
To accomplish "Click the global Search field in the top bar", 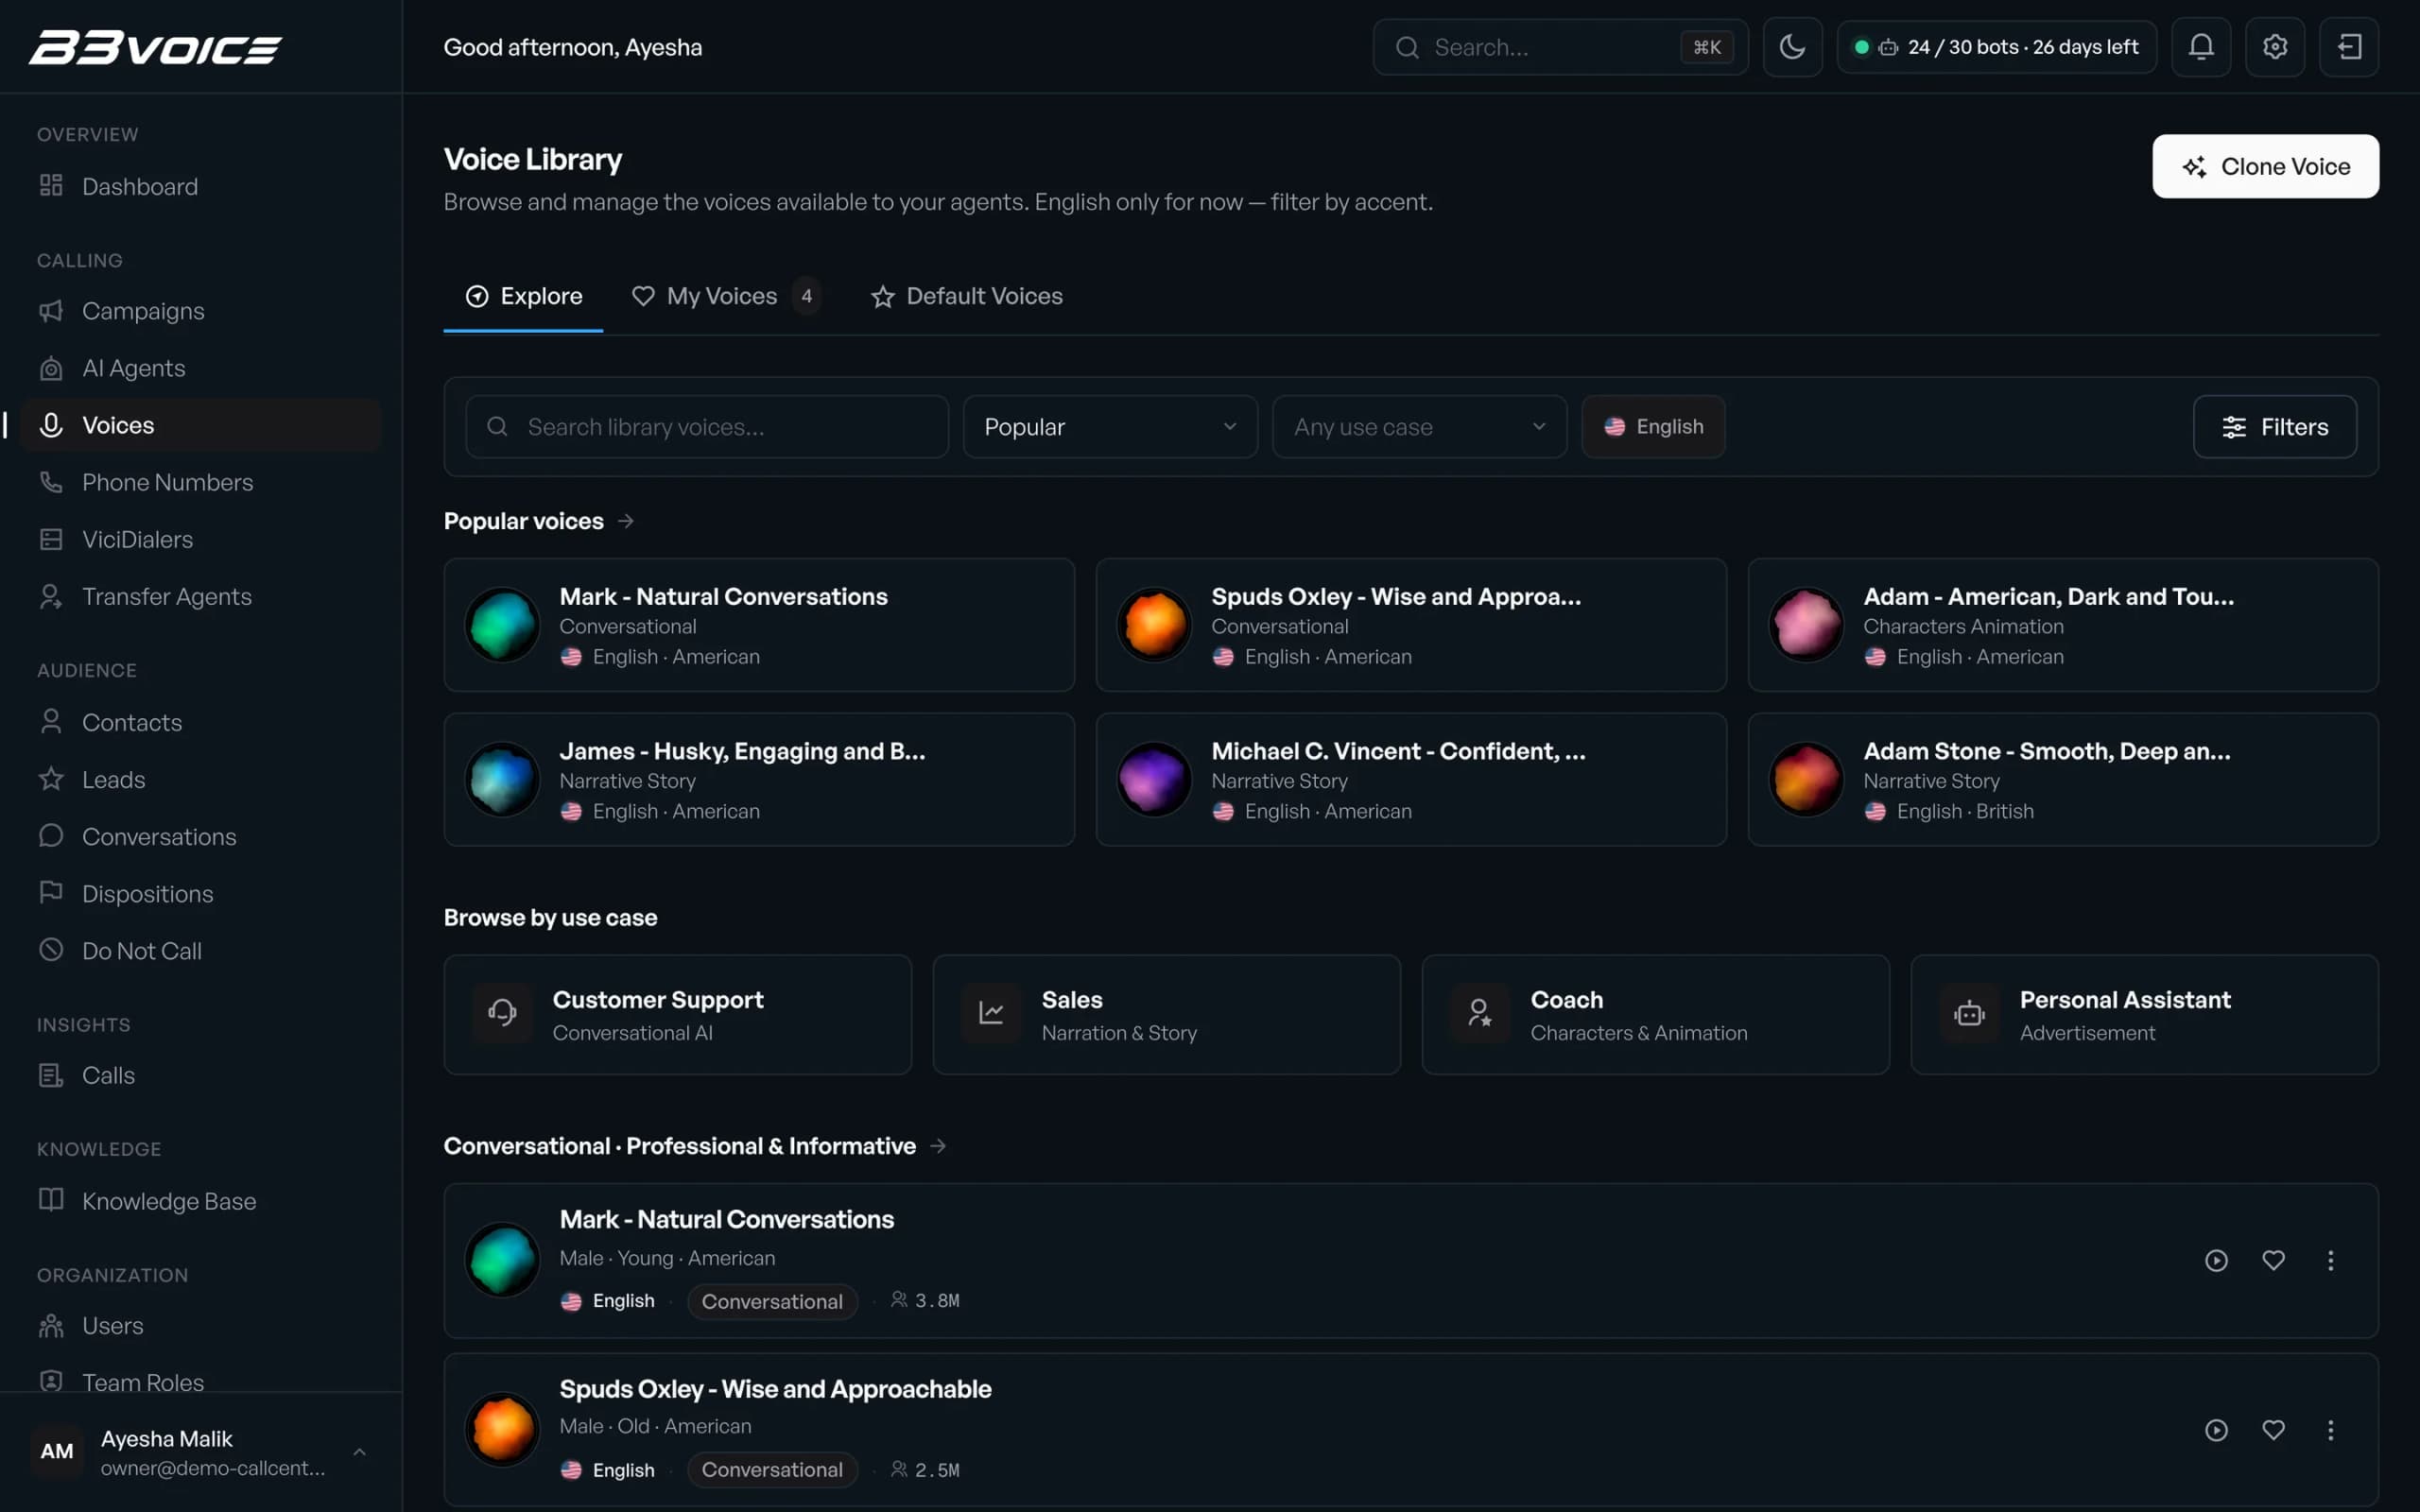I will (x=1560, y=47).
